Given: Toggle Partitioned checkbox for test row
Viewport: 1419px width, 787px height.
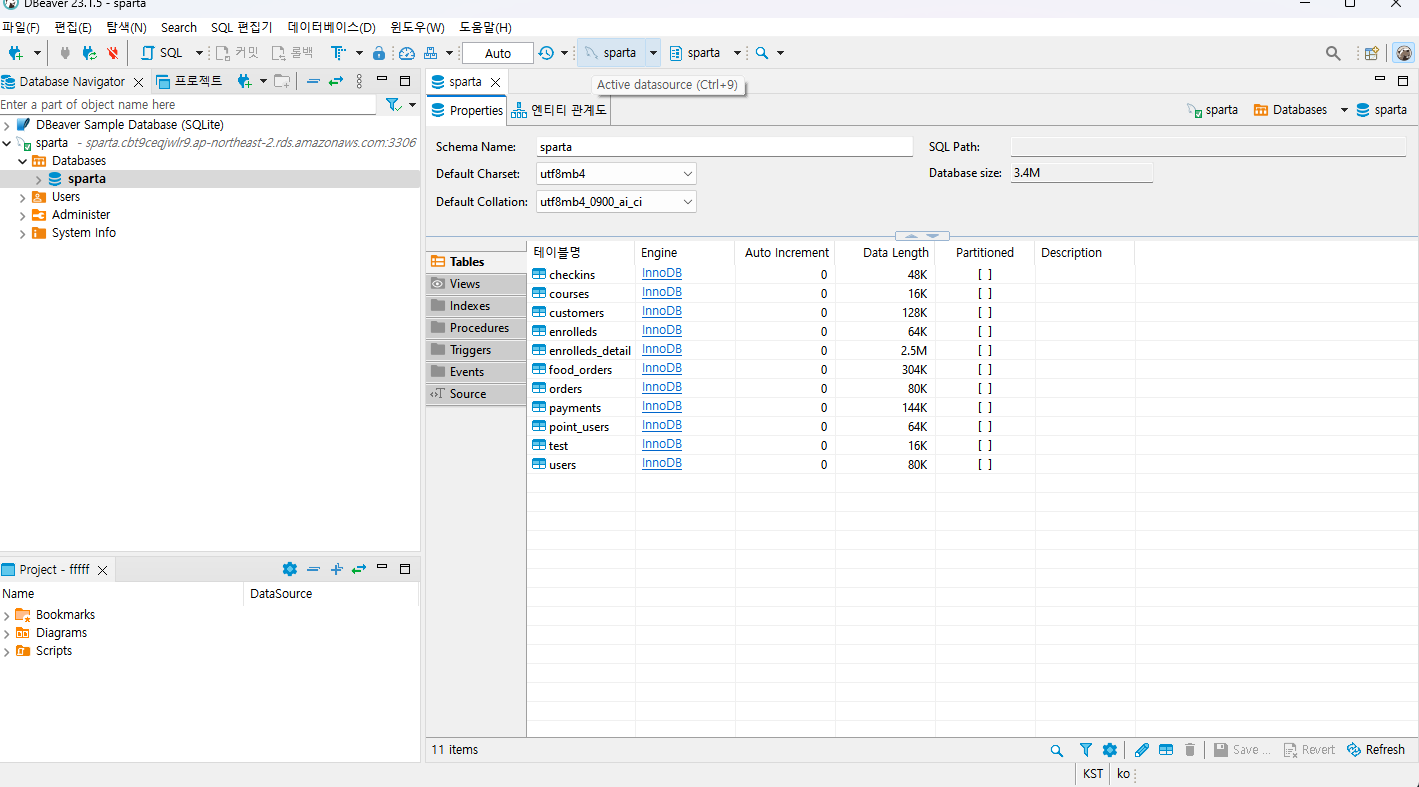Looking at the screenshot, I should click(x=985, y=445).
